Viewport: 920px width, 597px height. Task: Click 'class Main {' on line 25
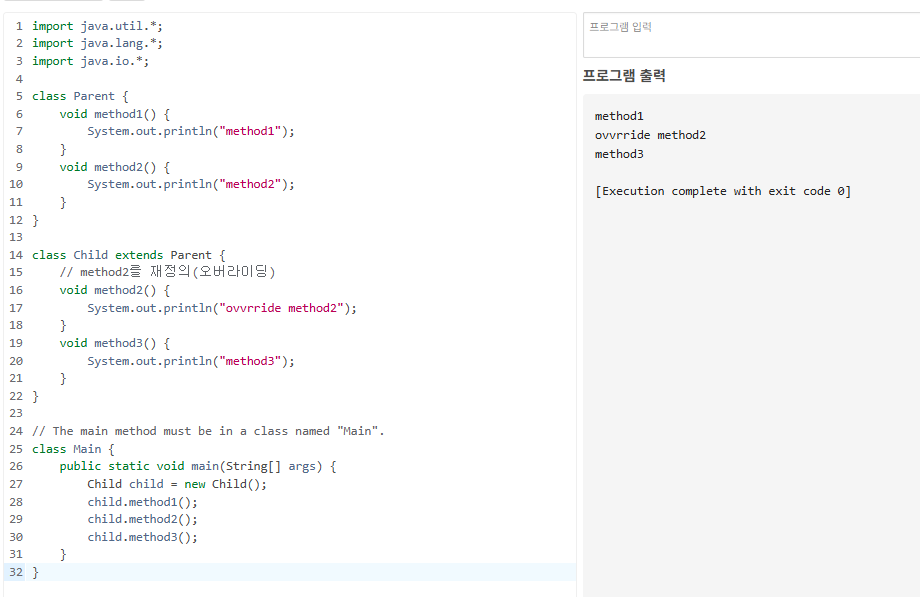pyautogui.click(x=73, y=448)
